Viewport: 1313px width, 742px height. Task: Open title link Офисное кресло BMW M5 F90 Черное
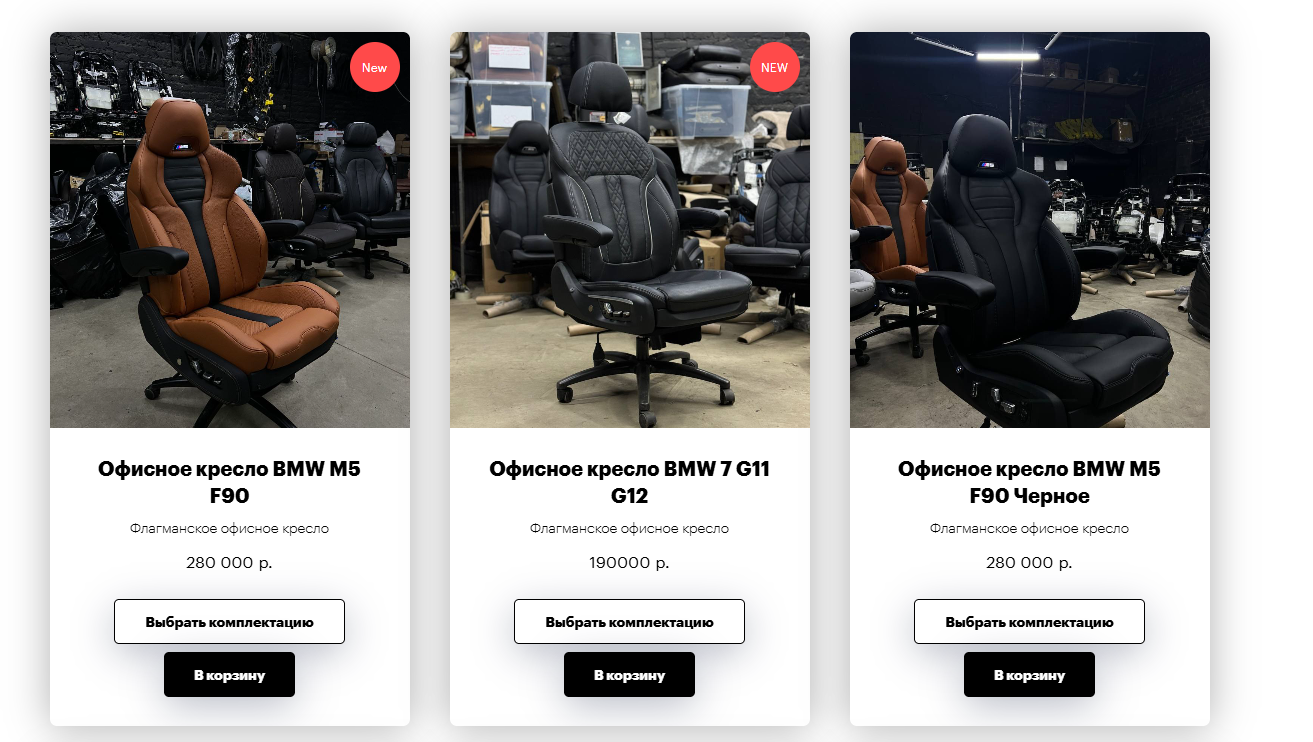(1030, 482)
